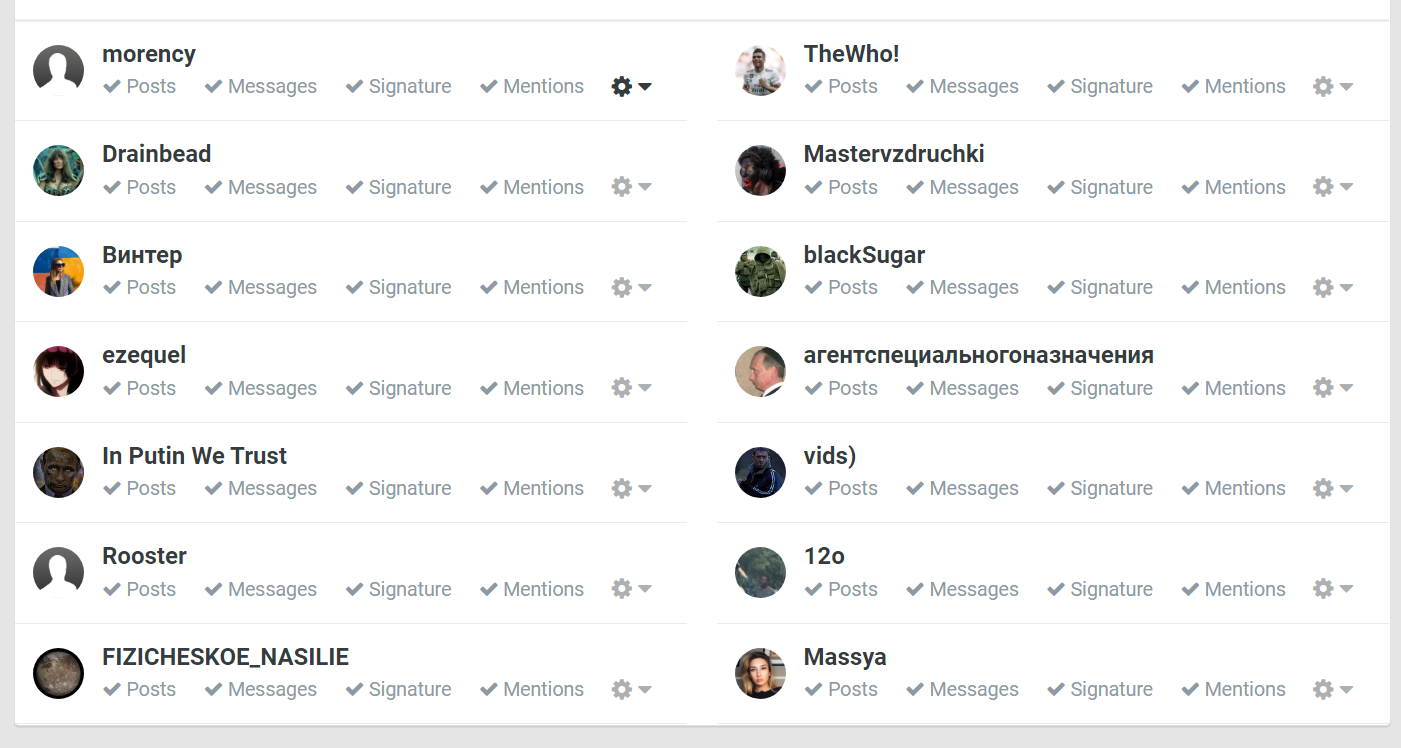
Task: View Винтер's avatar picture
Action: 58,271
